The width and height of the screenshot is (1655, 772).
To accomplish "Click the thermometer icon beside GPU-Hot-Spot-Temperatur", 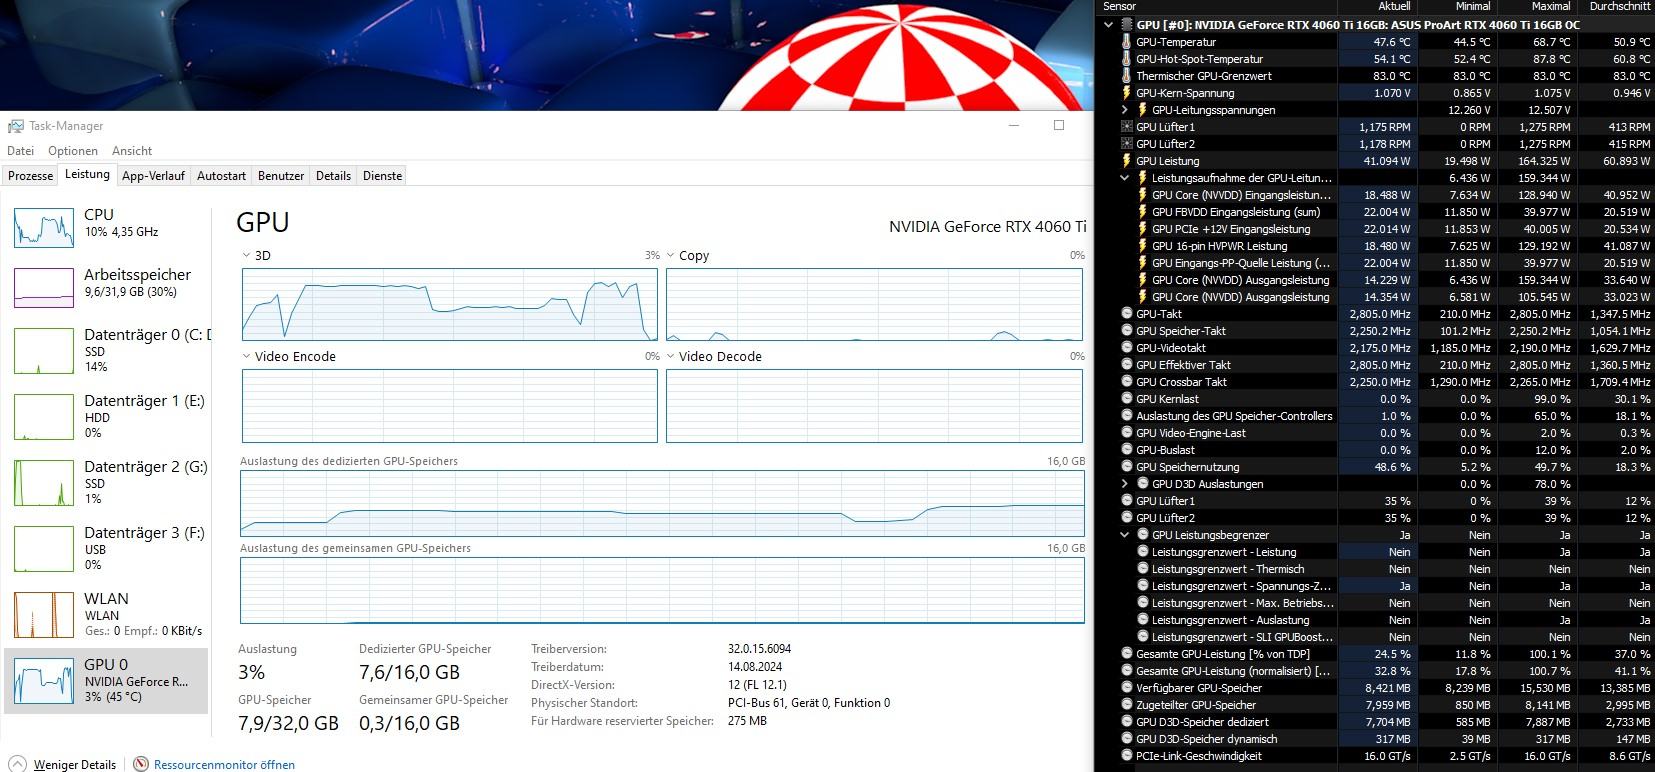I will click(x=1127, y=59).
